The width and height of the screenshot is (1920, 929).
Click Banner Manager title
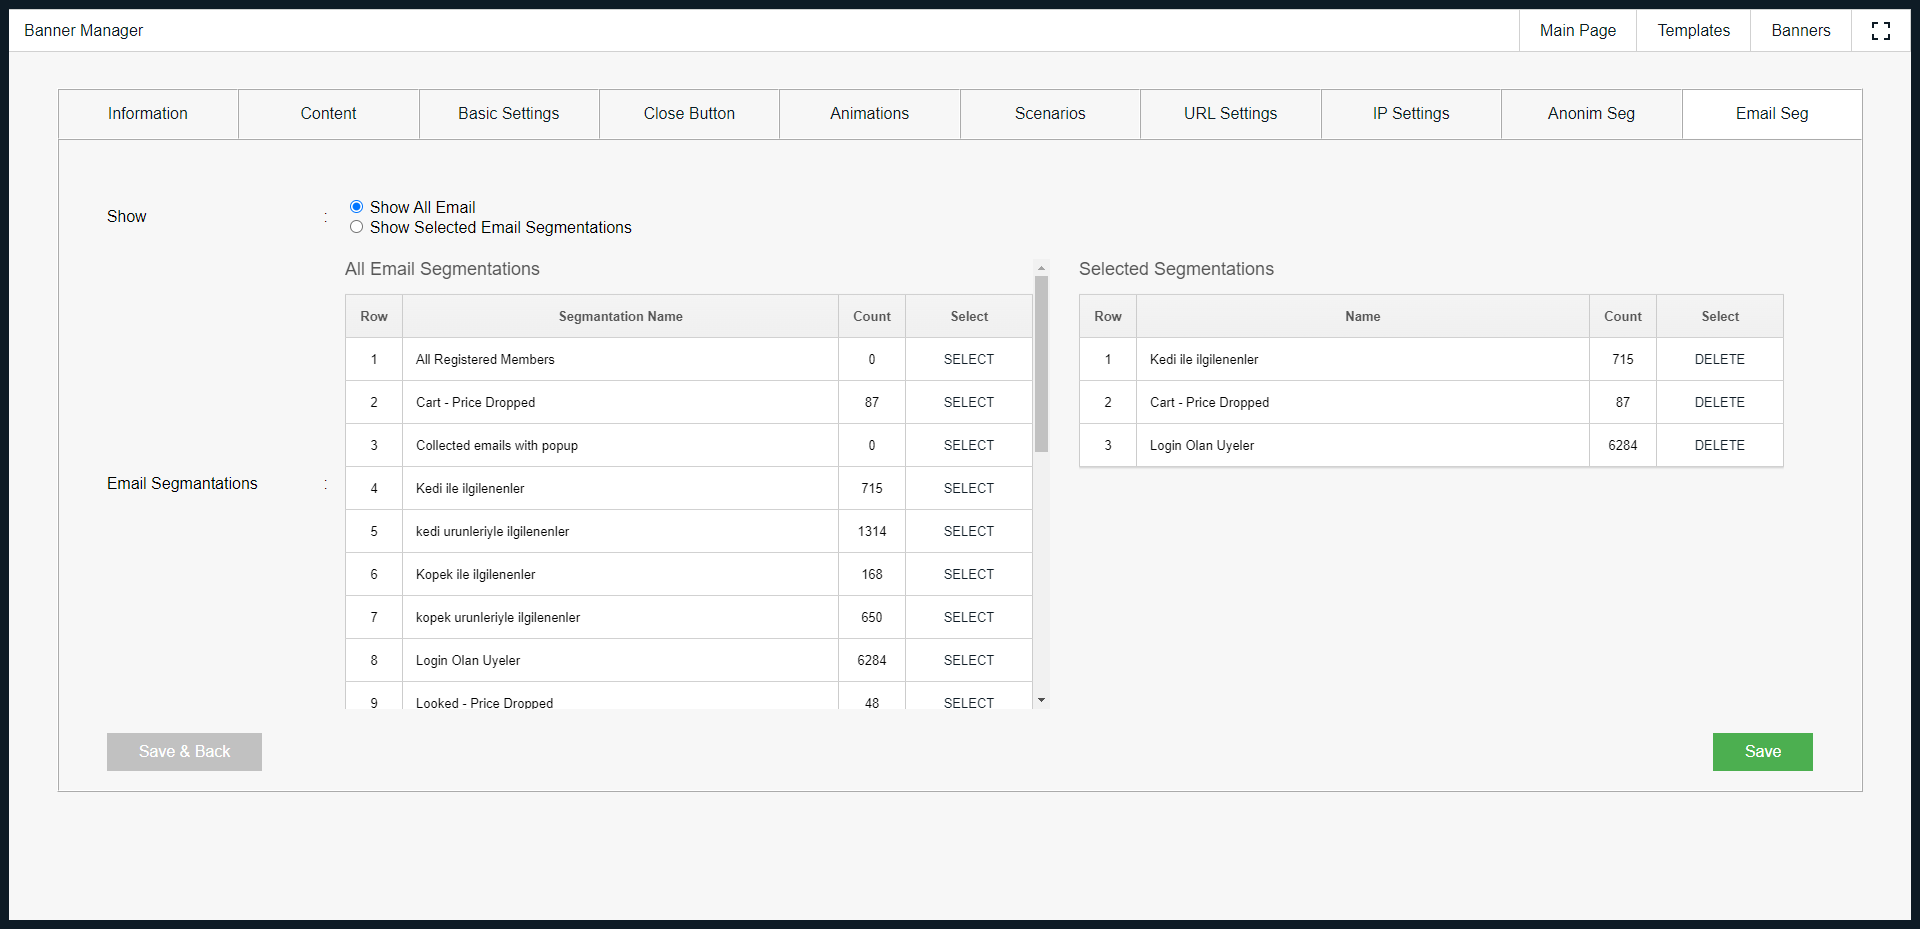(84, 31)
